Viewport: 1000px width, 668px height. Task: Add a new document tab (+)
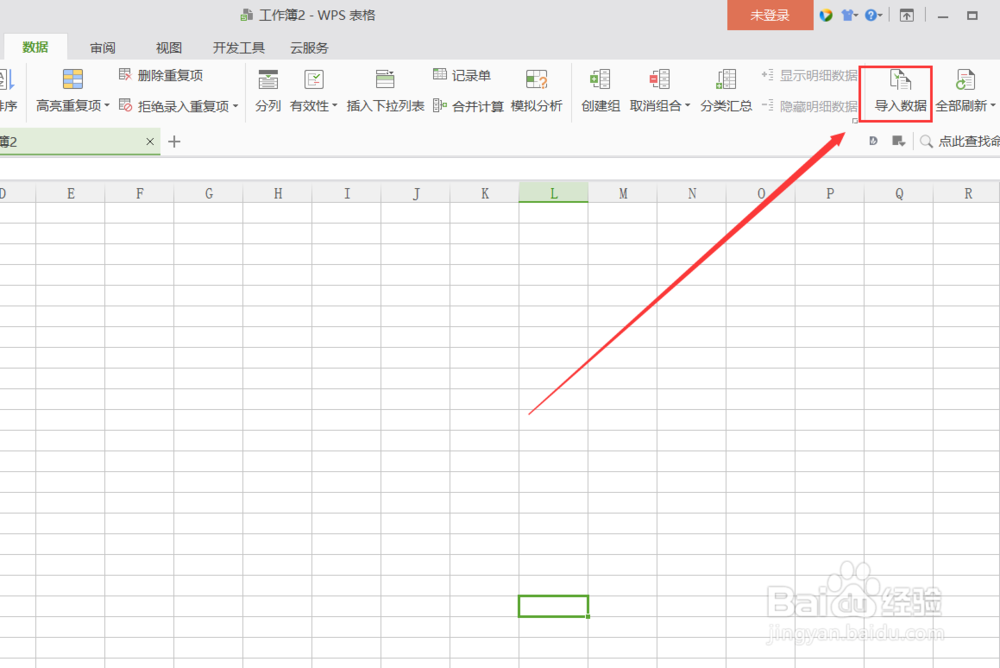[174, 142]
